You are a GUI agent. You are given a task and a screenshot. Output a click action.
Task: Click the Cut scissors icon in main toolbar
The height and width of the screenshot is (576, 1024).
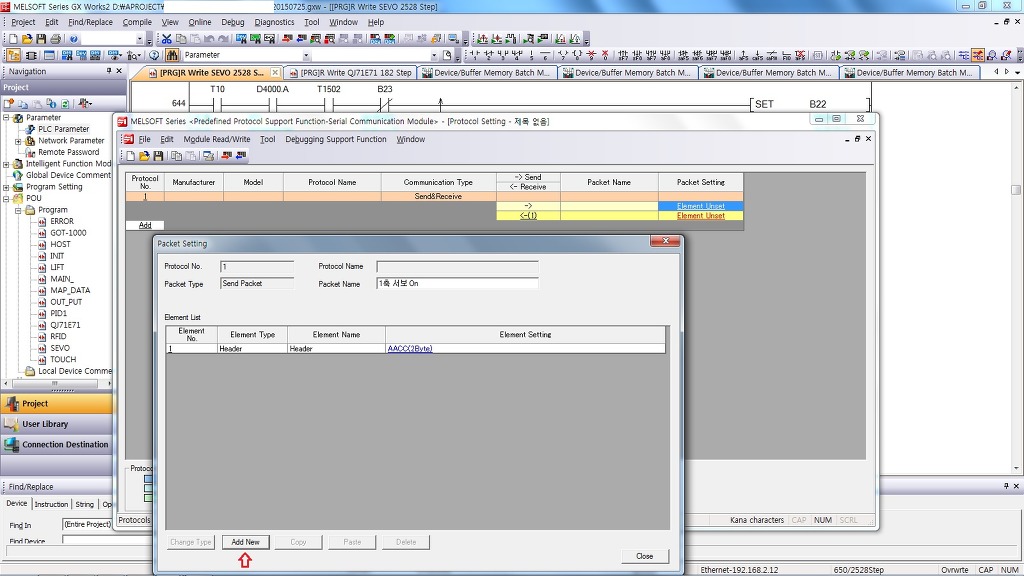click(167, 39)
